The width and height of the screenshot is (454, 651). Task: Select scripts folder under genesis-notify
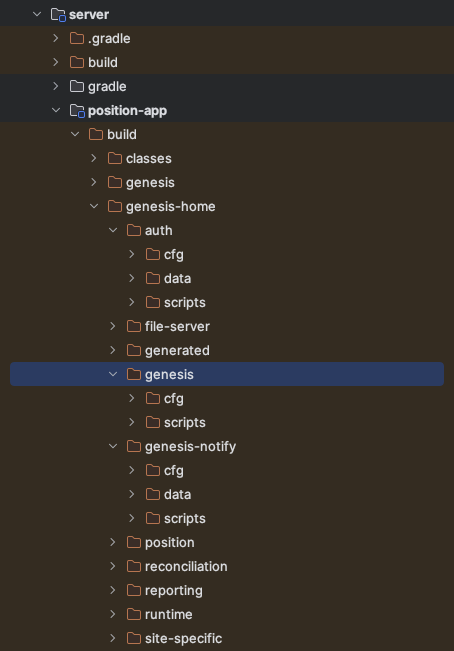coord(185,519)
